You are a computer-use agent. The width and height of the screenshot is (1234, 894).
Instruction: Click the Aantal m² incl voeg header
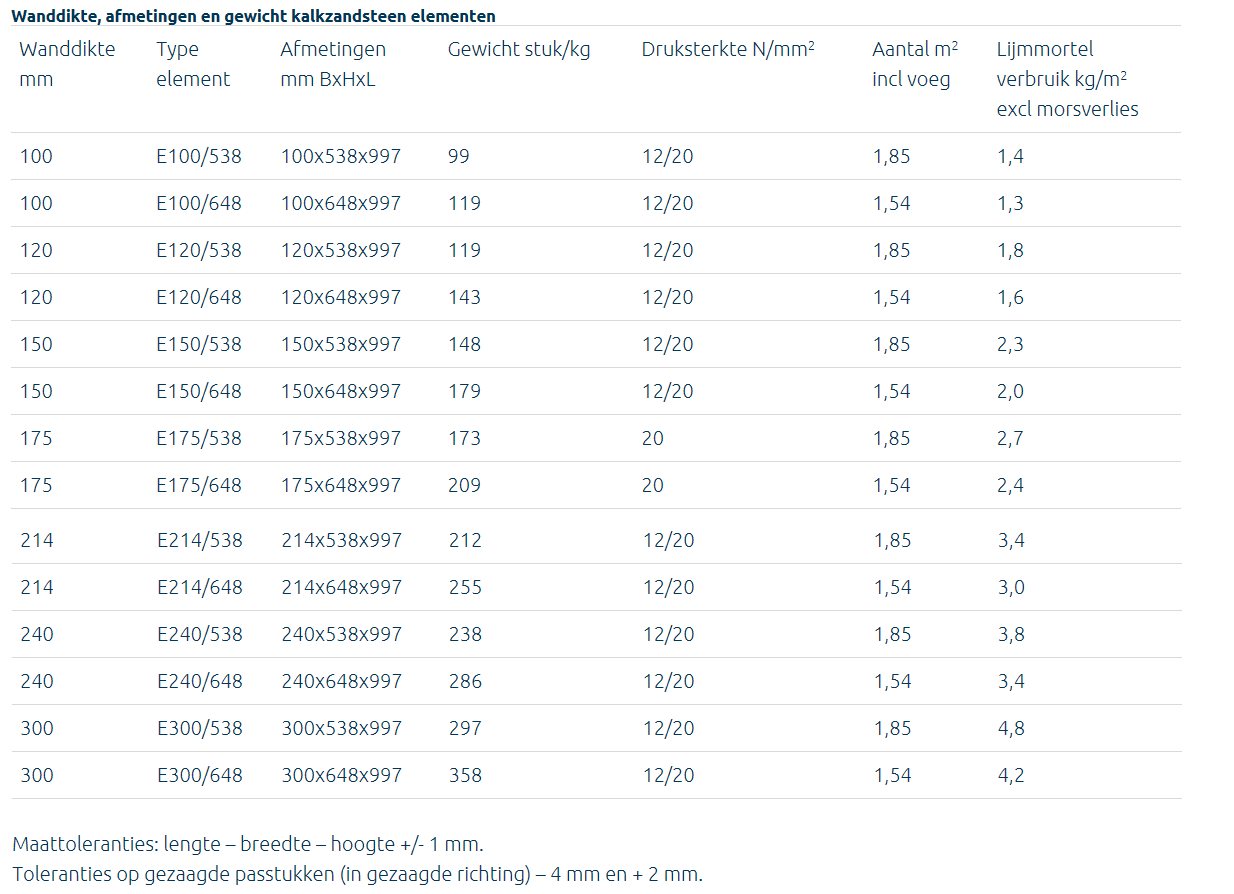coord(915,64)
